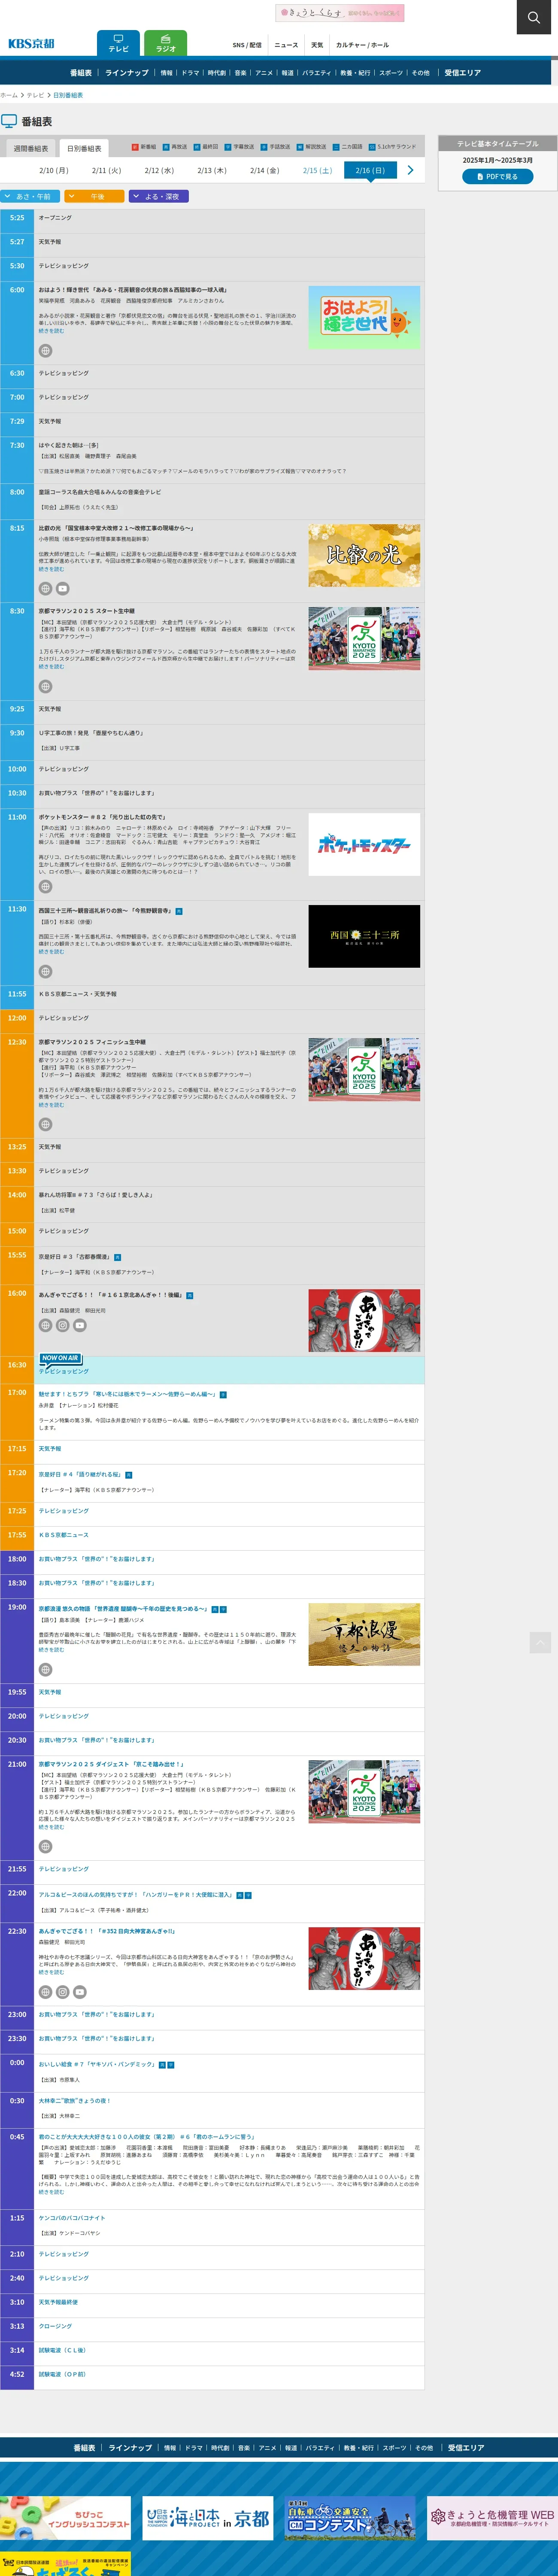Open おいしい給食 #7 program link

97,2064
